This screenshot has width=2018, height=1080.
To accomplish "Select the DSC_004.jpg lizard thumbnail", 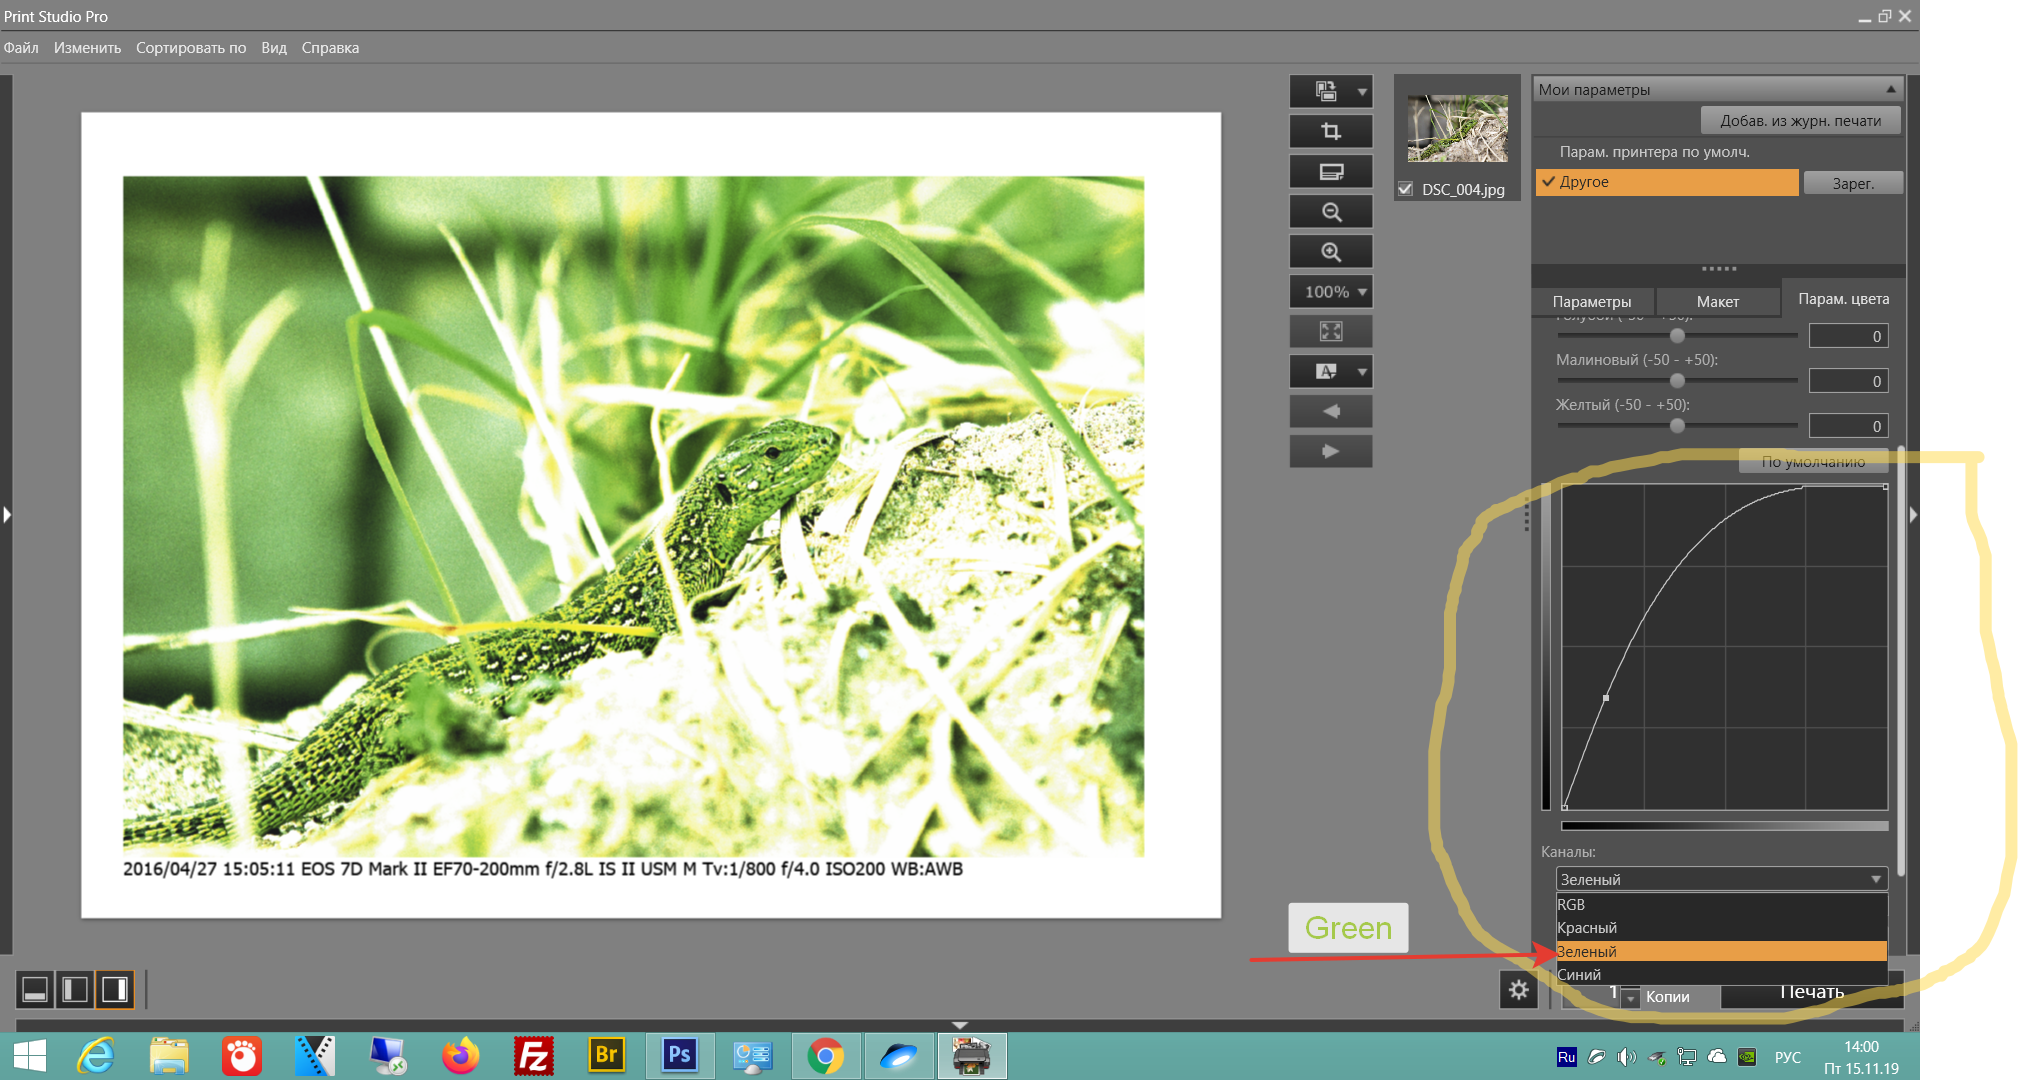I will coord(1457,128).
